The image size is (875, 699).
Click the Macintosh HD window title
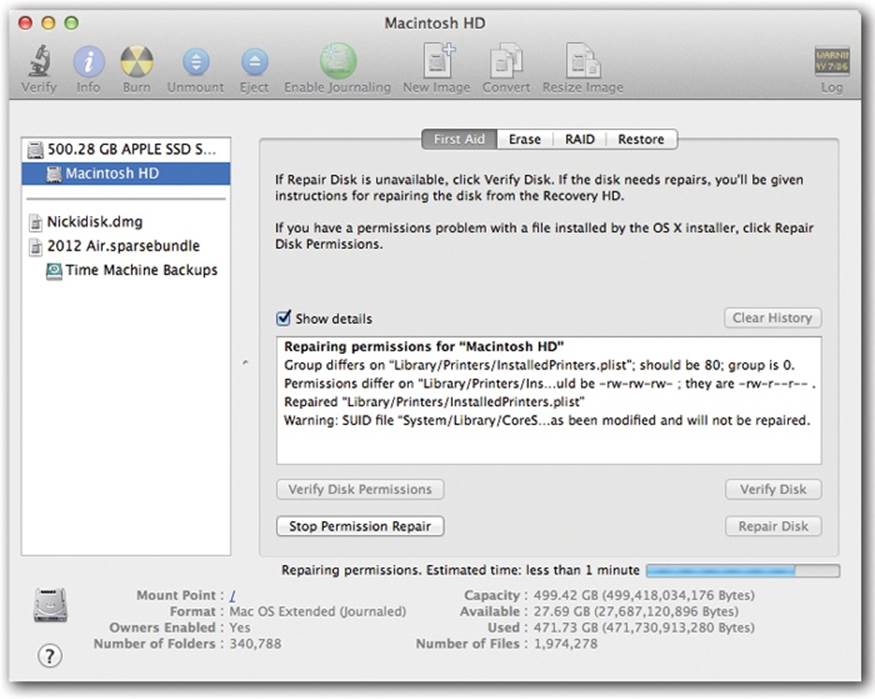point(435,23)
